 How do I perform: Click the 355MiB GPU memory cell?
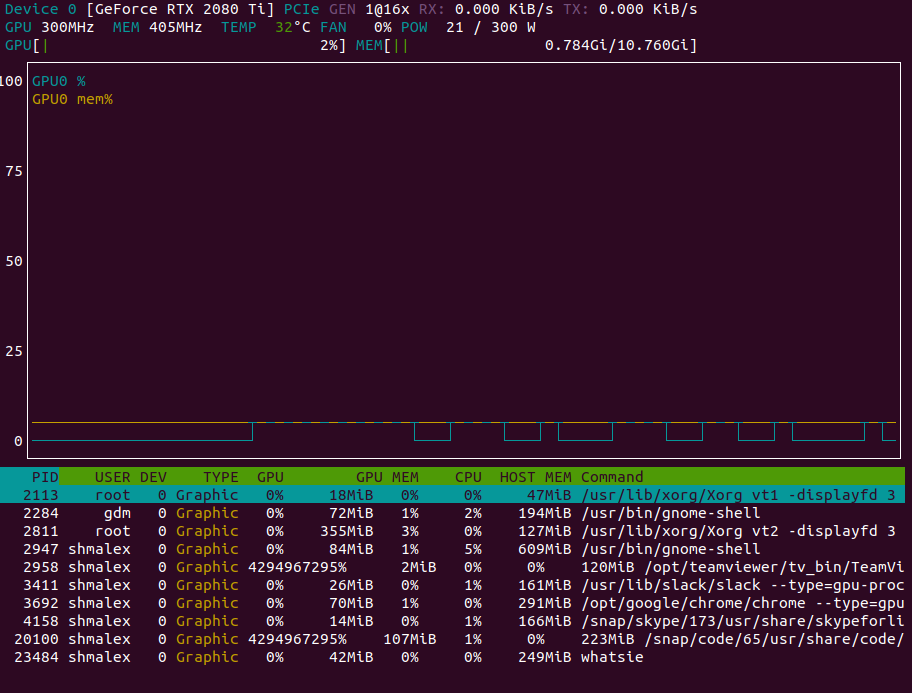(347, 531)
